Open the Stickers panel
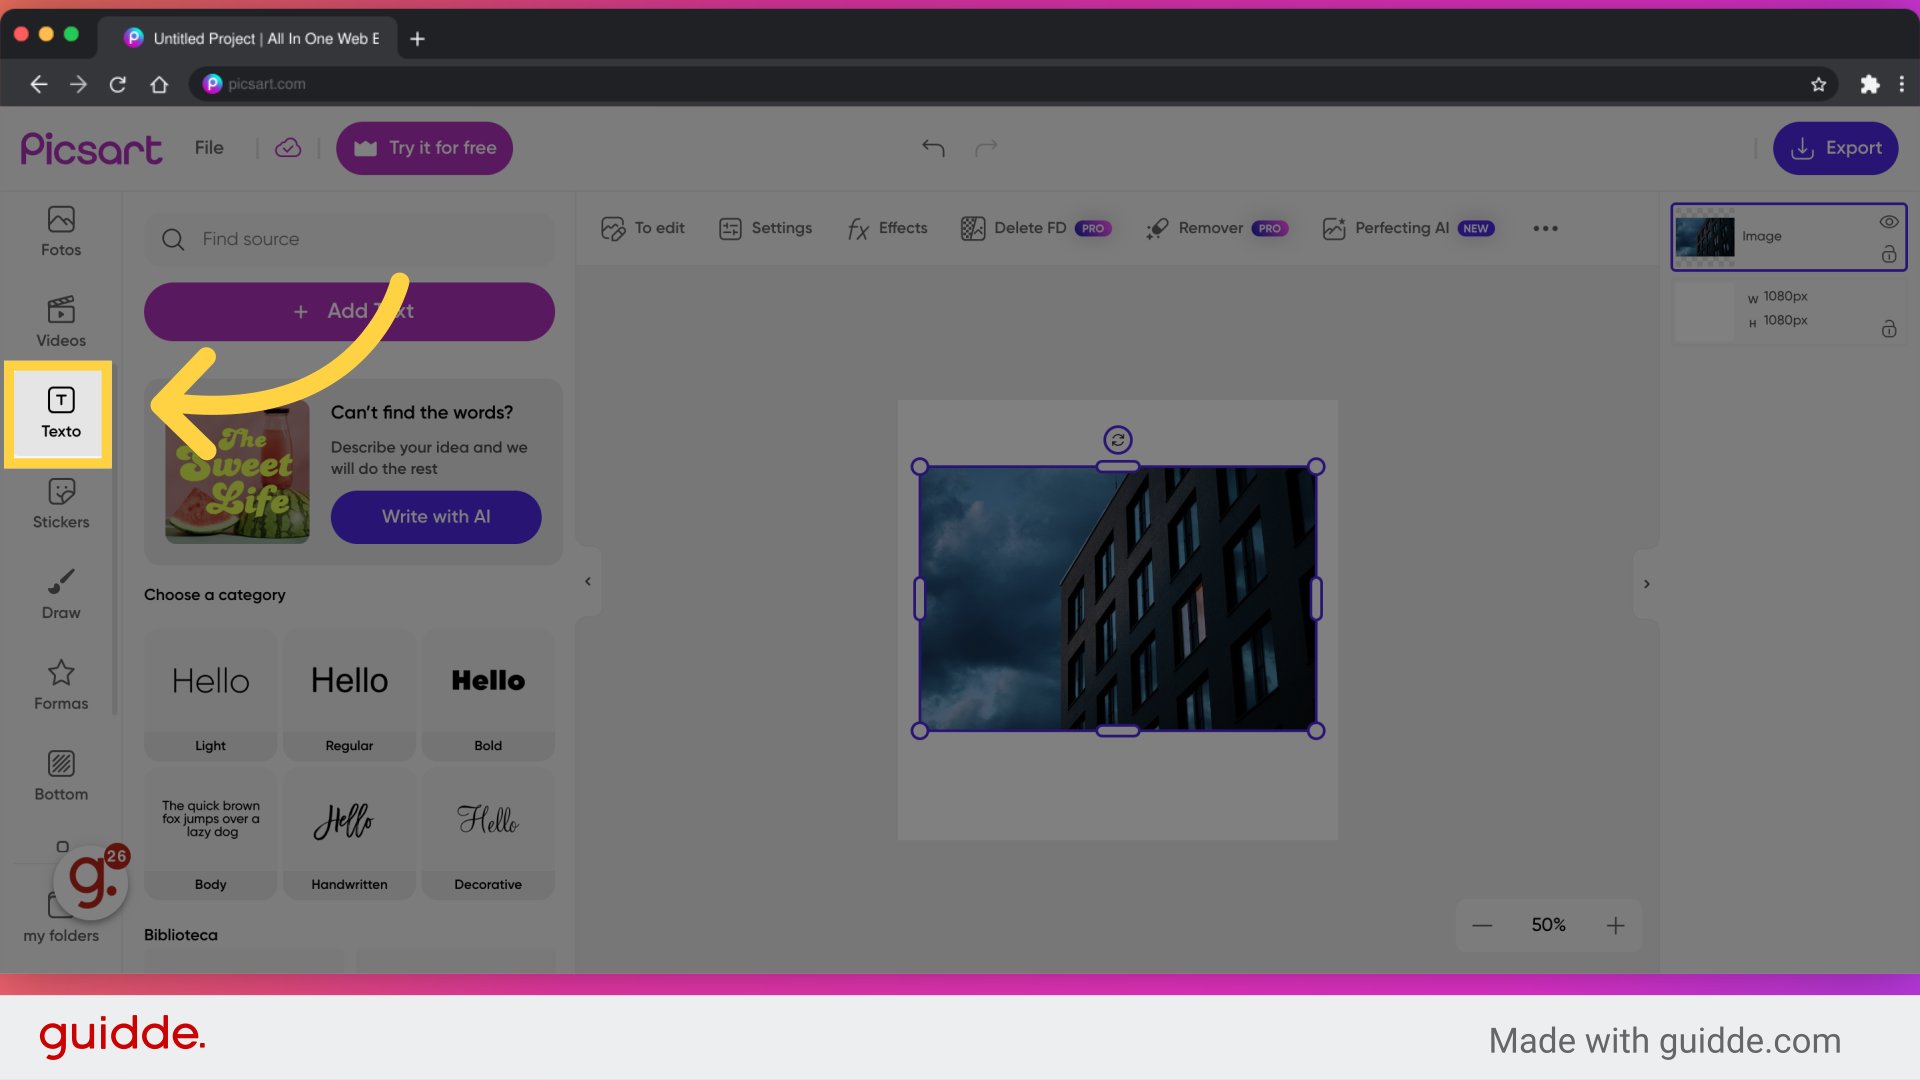This screenshot has width=1920, height=1080. 60,502
